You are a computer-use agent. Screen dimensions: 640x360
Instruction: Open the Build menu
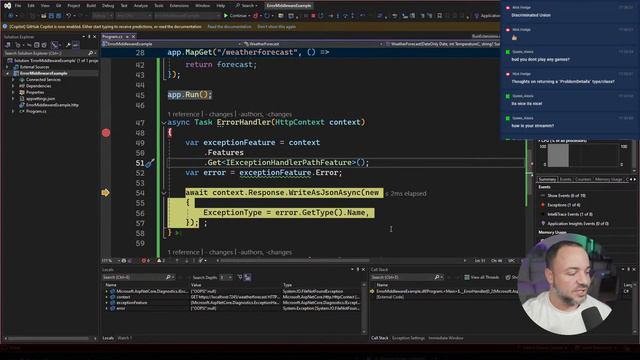click(91, 6)
